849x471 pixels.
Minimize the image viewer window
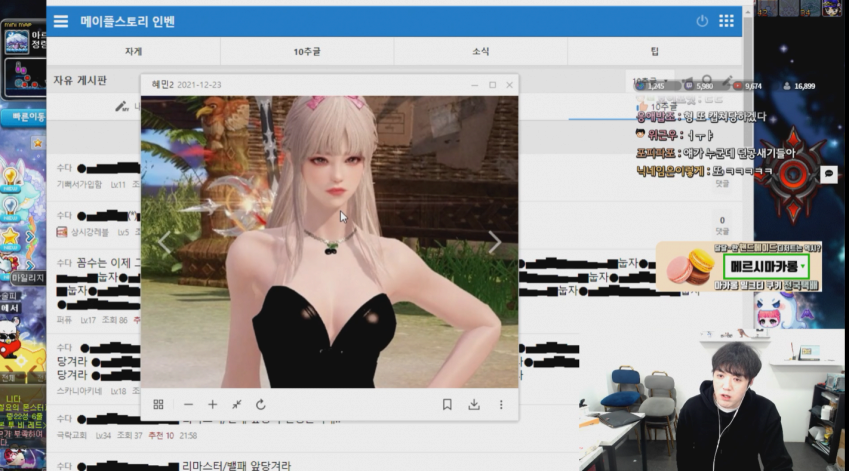point(474,85)
